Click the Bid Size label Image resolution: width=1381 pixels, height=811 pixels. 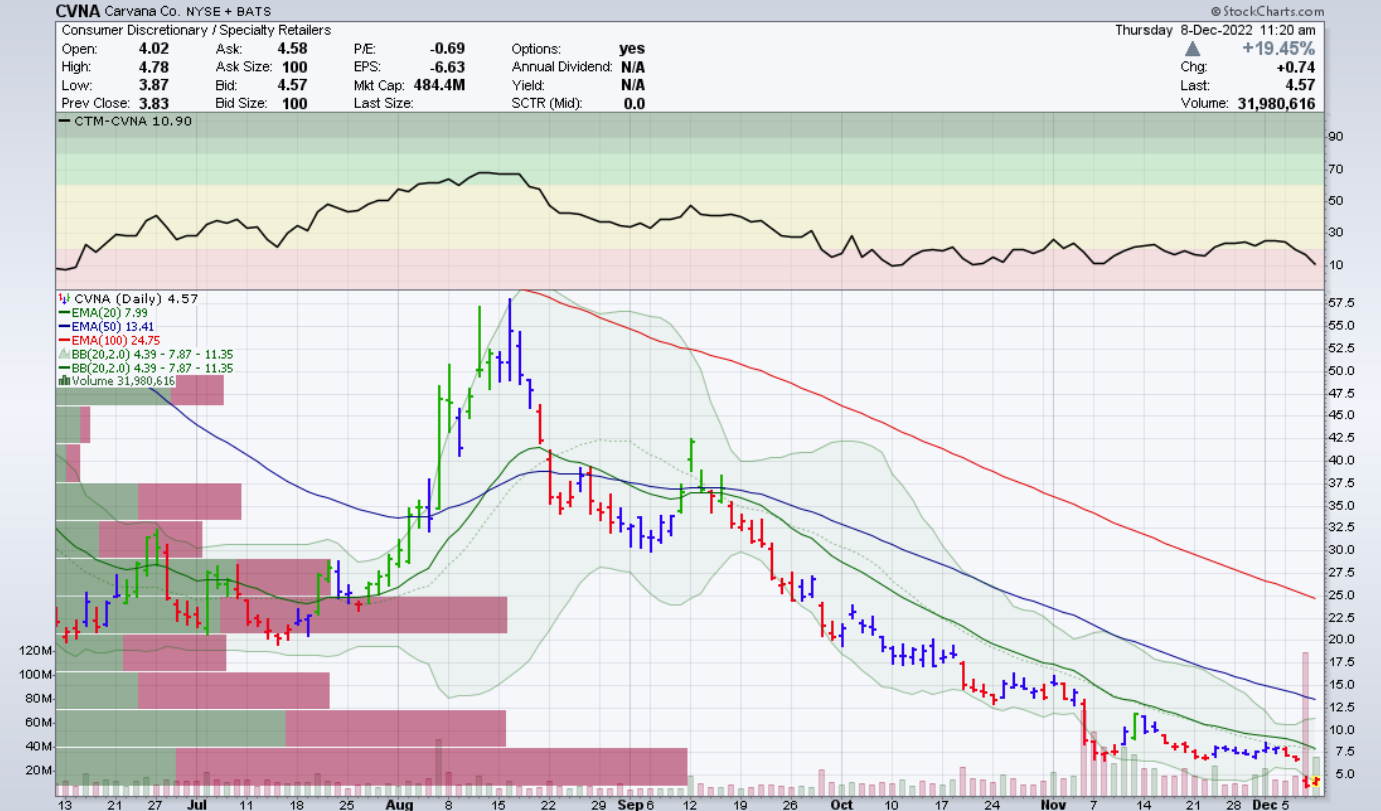[x=243, y=103]
